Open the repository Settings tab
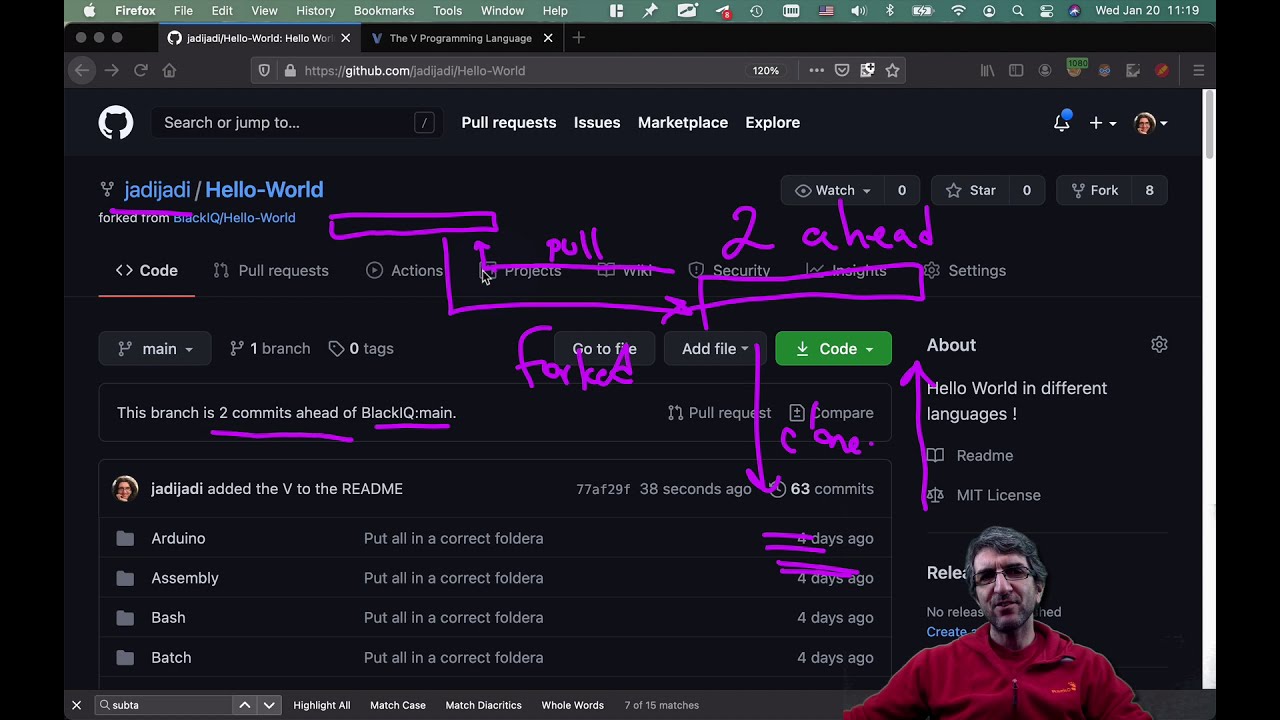 965,270
